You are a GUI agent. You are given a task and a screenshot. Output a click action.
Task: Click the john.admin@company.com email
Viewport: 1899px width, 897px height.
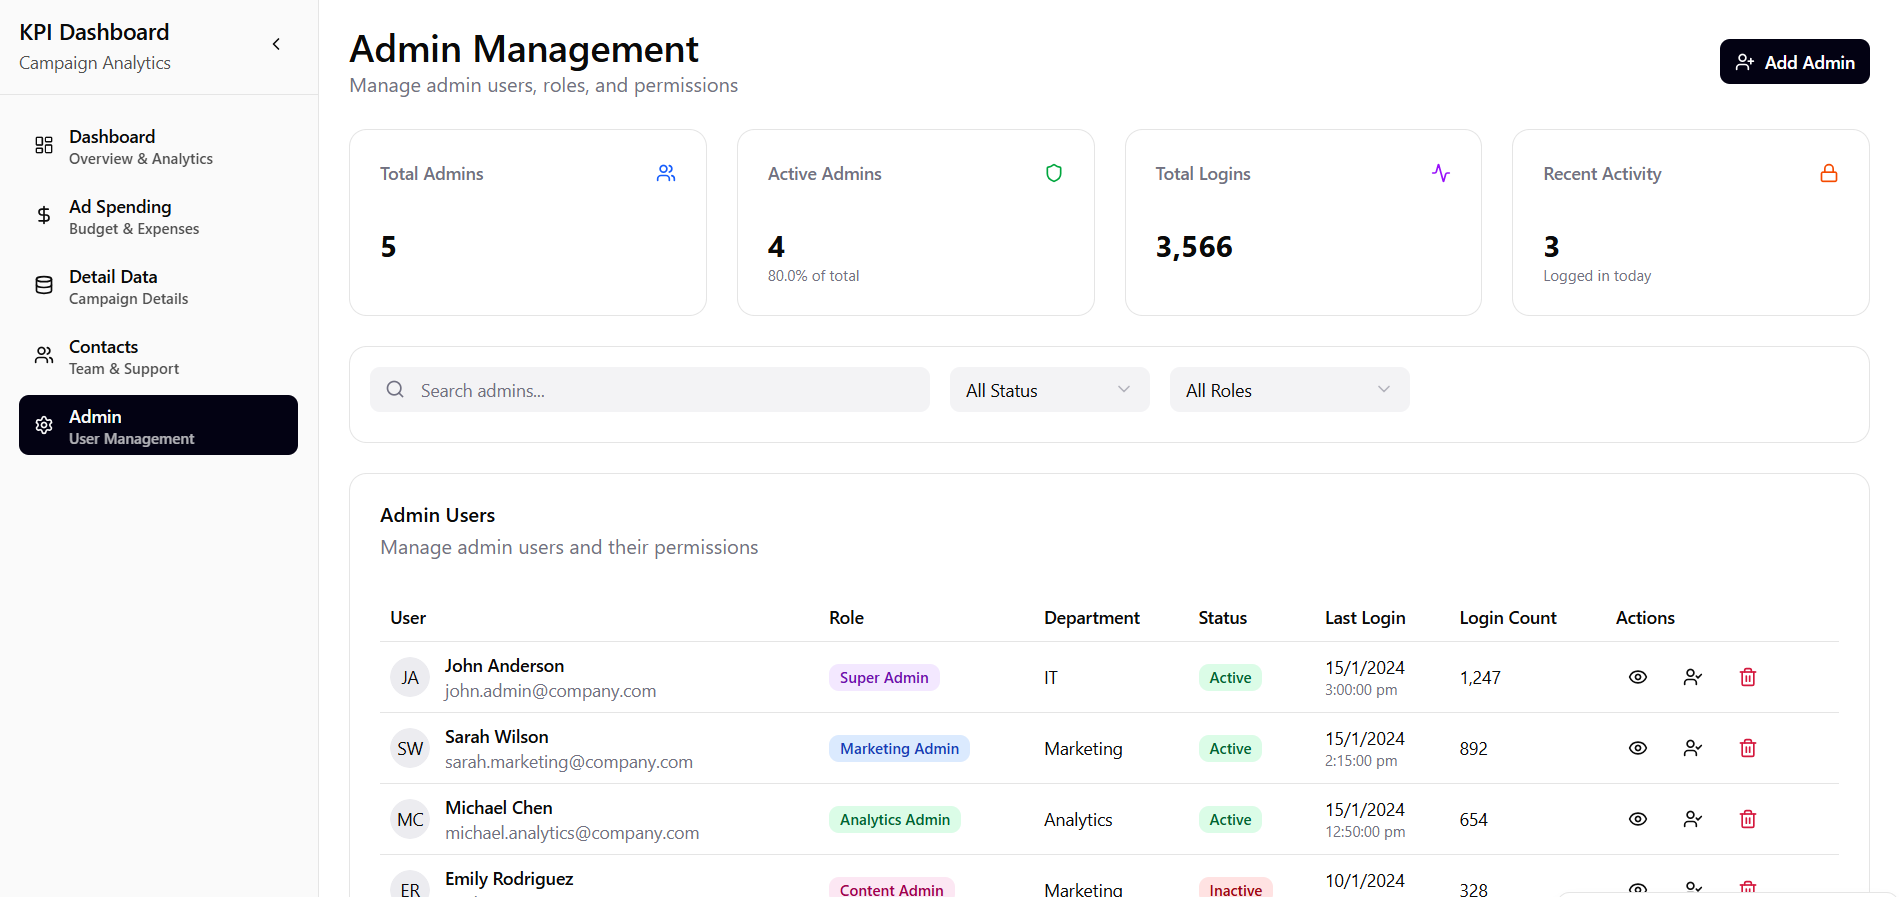551,691
